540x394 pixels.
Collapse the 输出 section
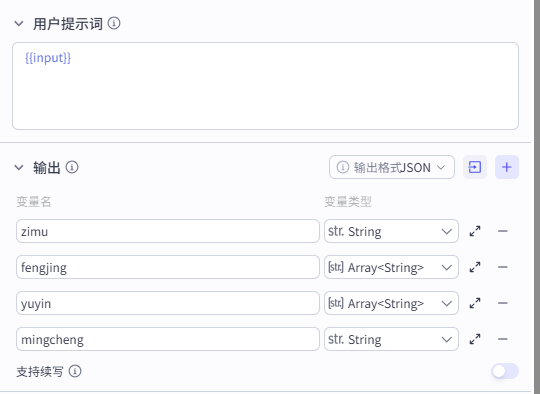click(19, 168)
